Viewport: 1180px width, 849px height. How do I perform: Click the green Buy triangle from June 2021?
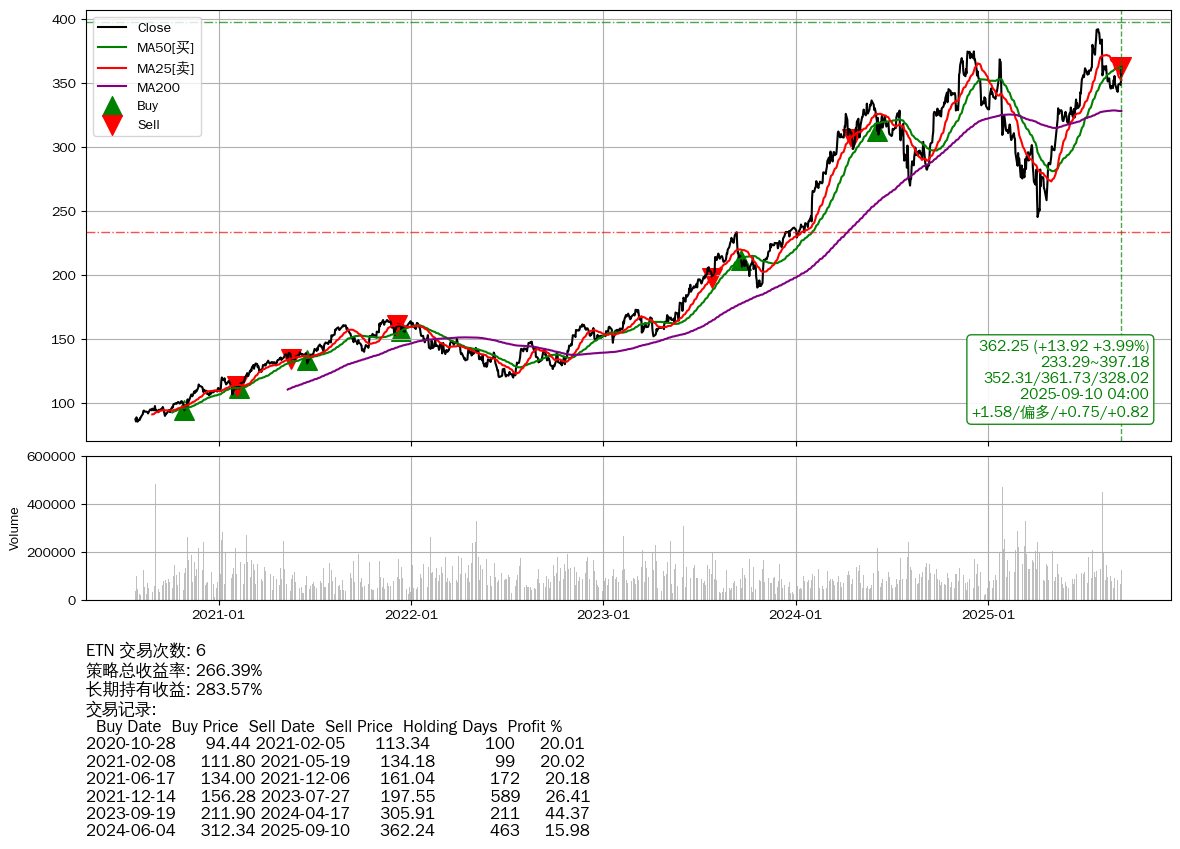(x=307, y=360)
